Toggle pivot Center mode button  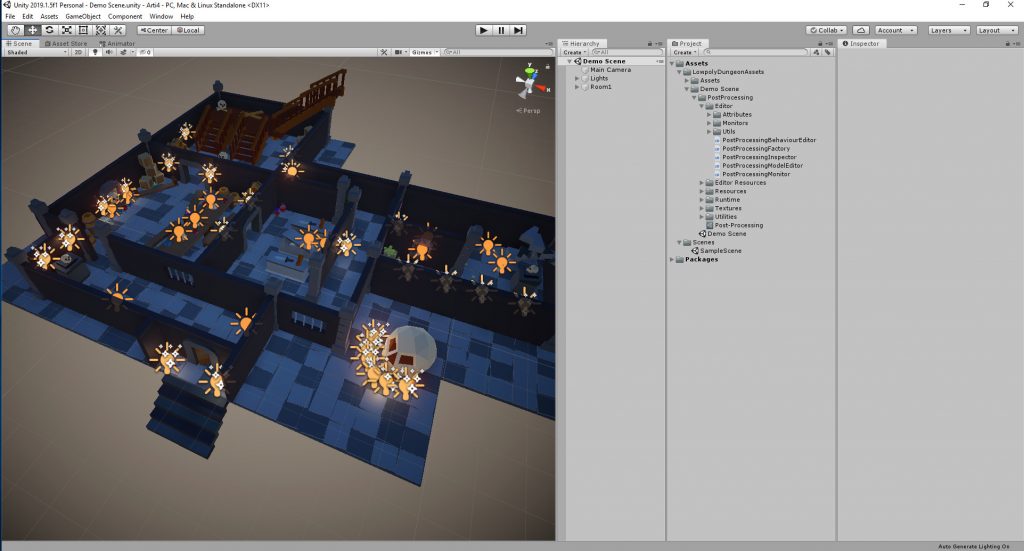[x=154, y=30]
